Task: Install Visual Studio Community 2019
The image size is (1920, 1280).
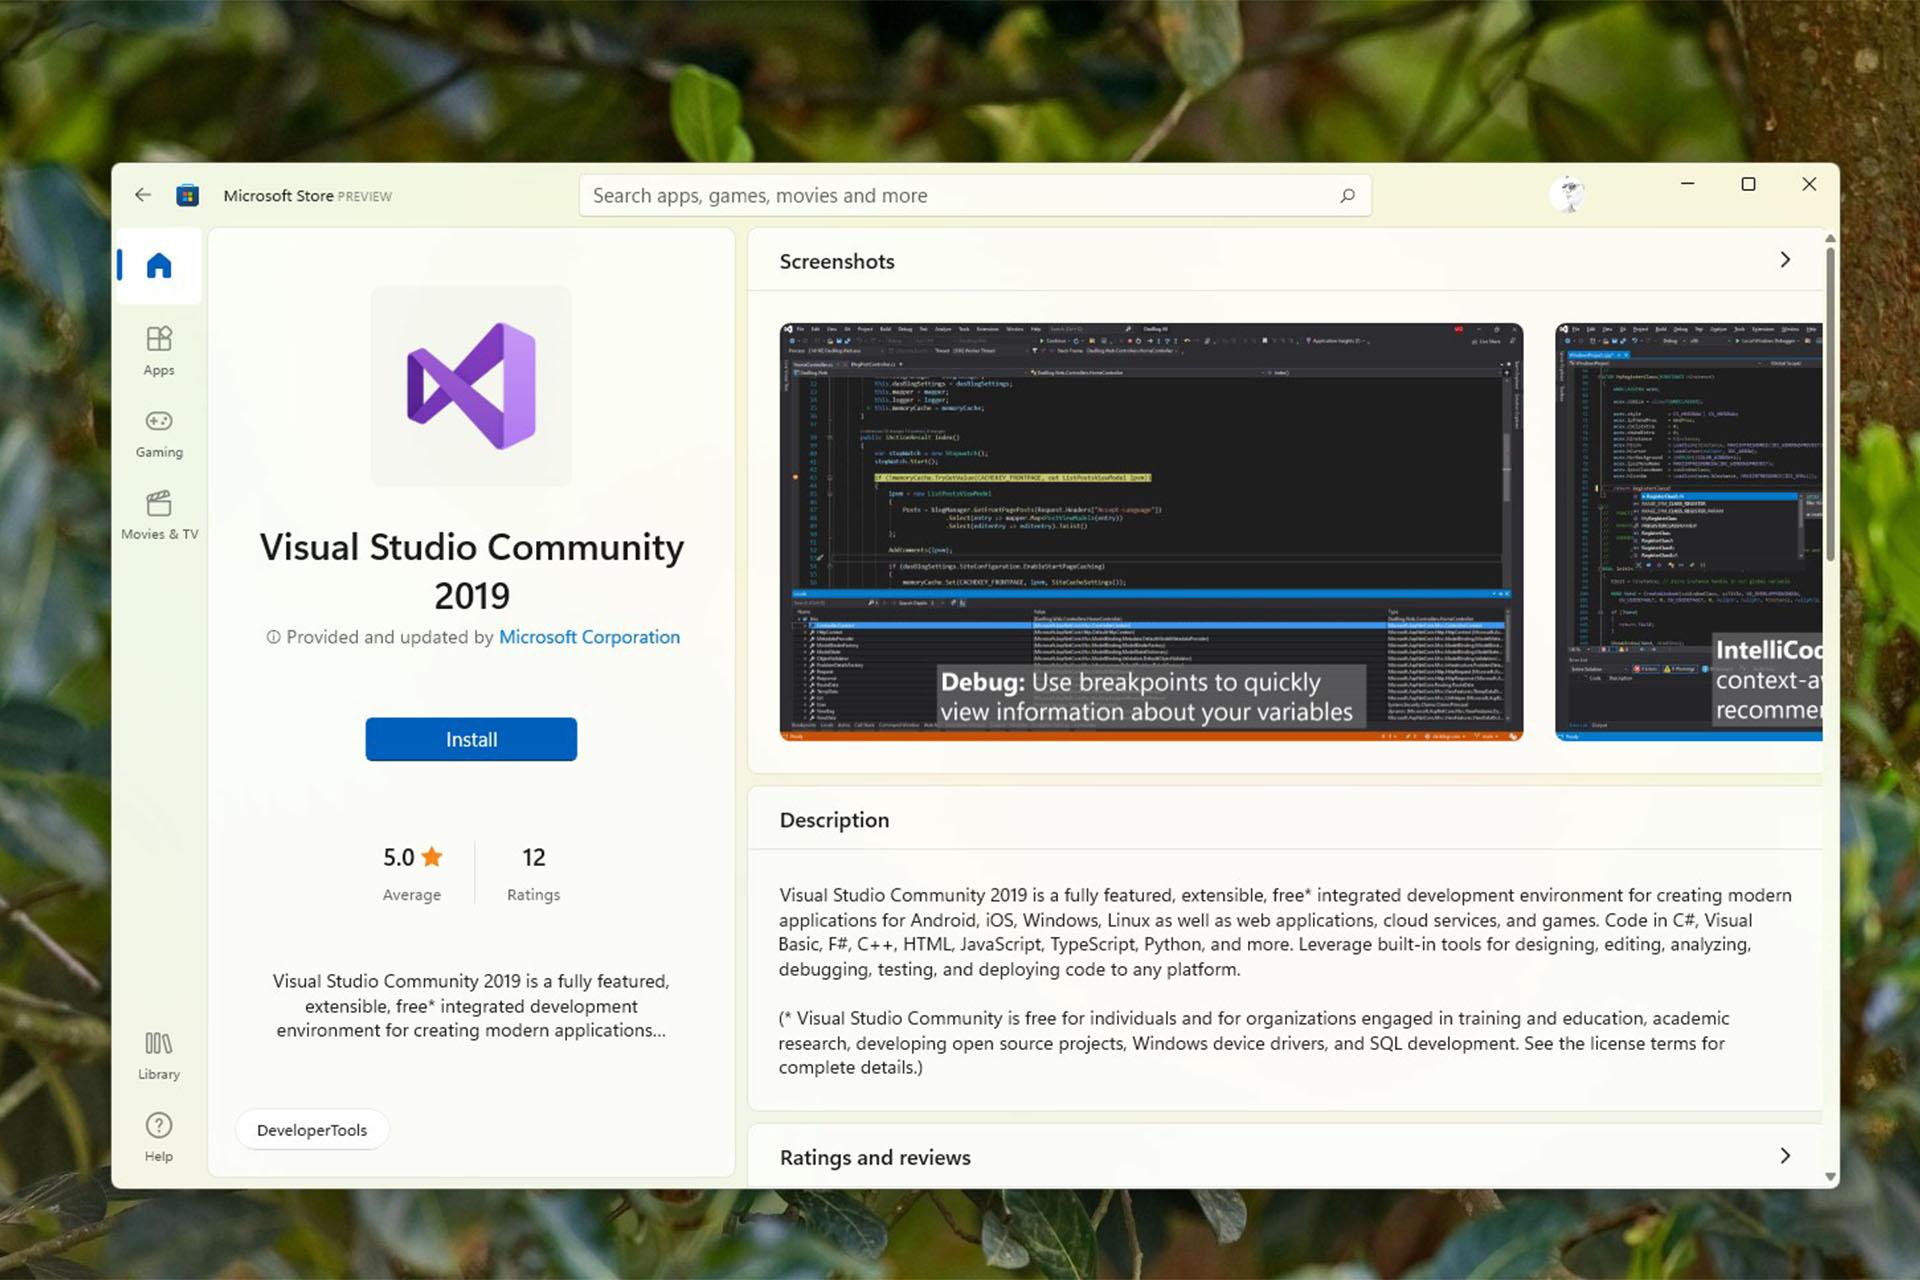Action: [471, 739]
